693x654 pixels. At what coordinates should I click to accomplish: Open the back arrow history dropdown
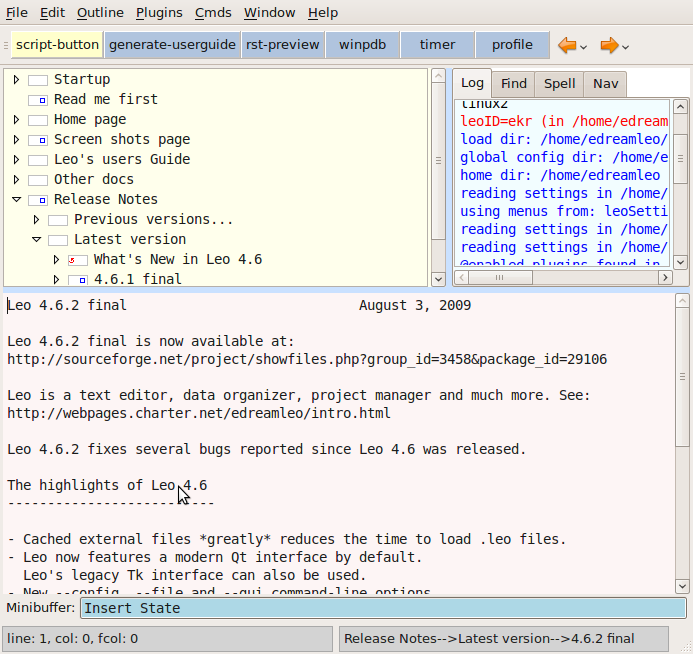(x=583, y=47)
